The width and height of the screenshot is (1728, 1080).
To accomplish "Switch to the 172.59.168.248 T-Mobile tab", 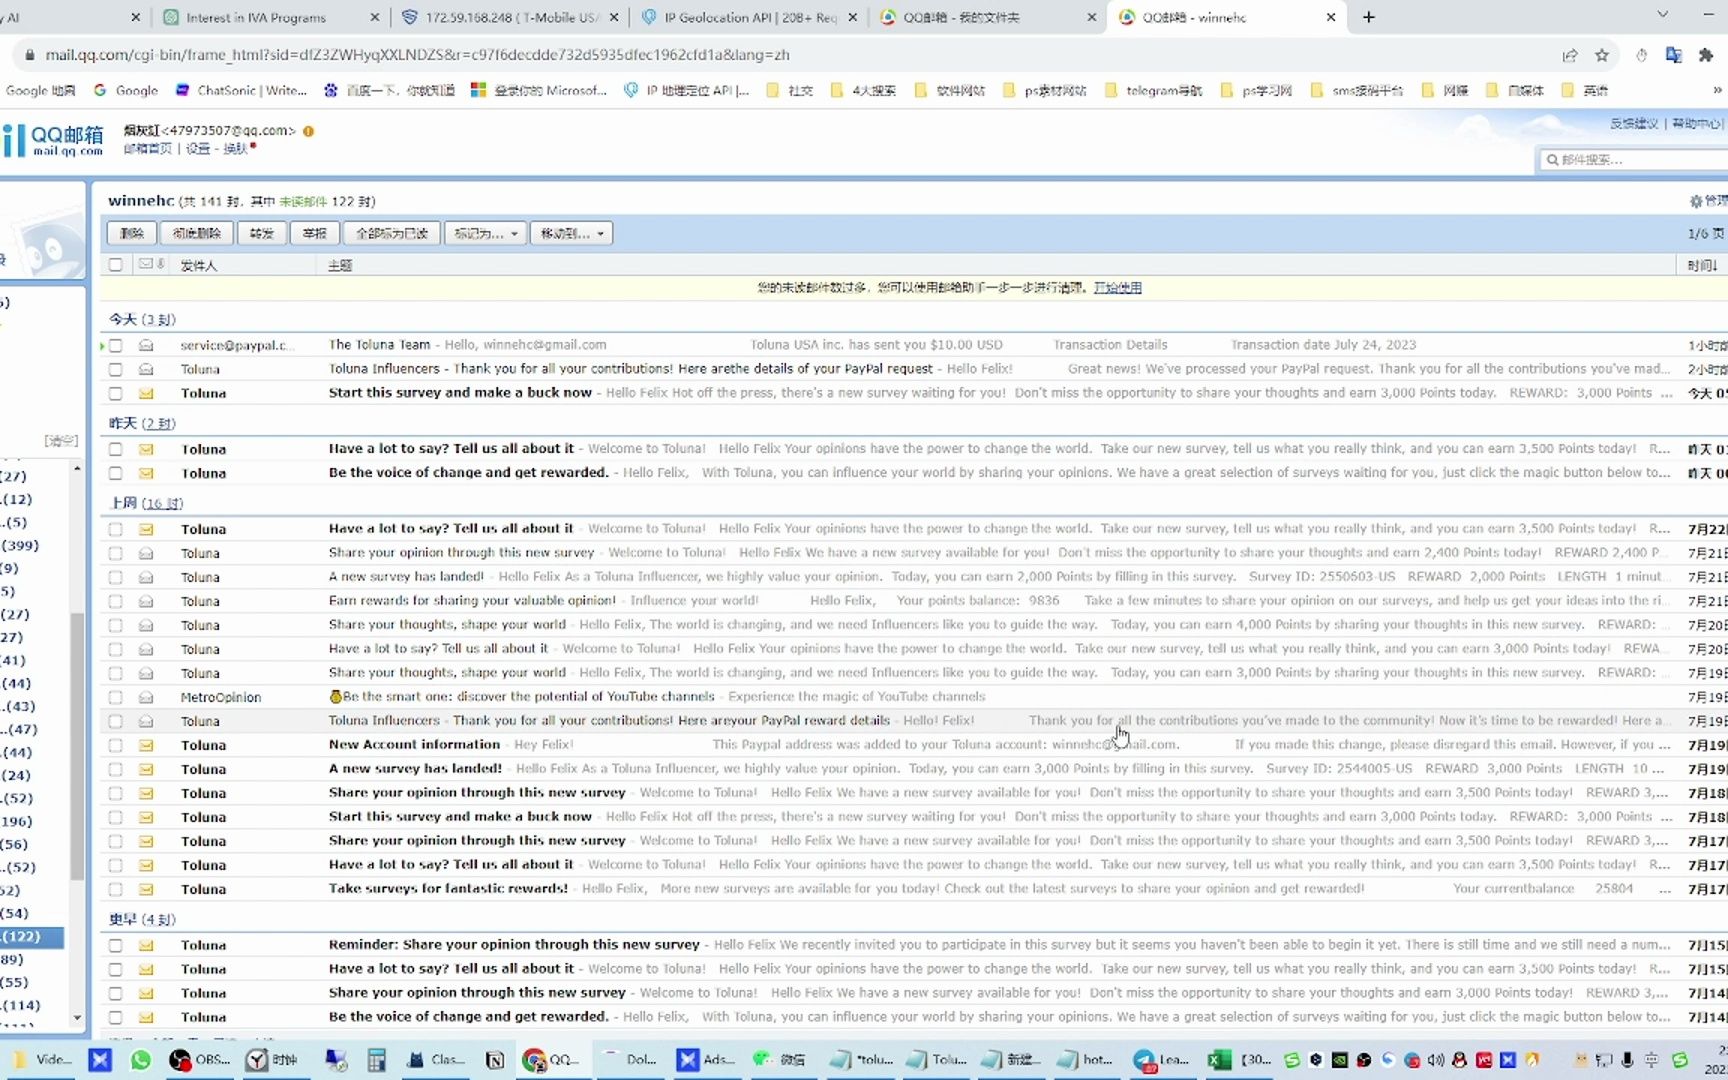I will click(508, 17).
